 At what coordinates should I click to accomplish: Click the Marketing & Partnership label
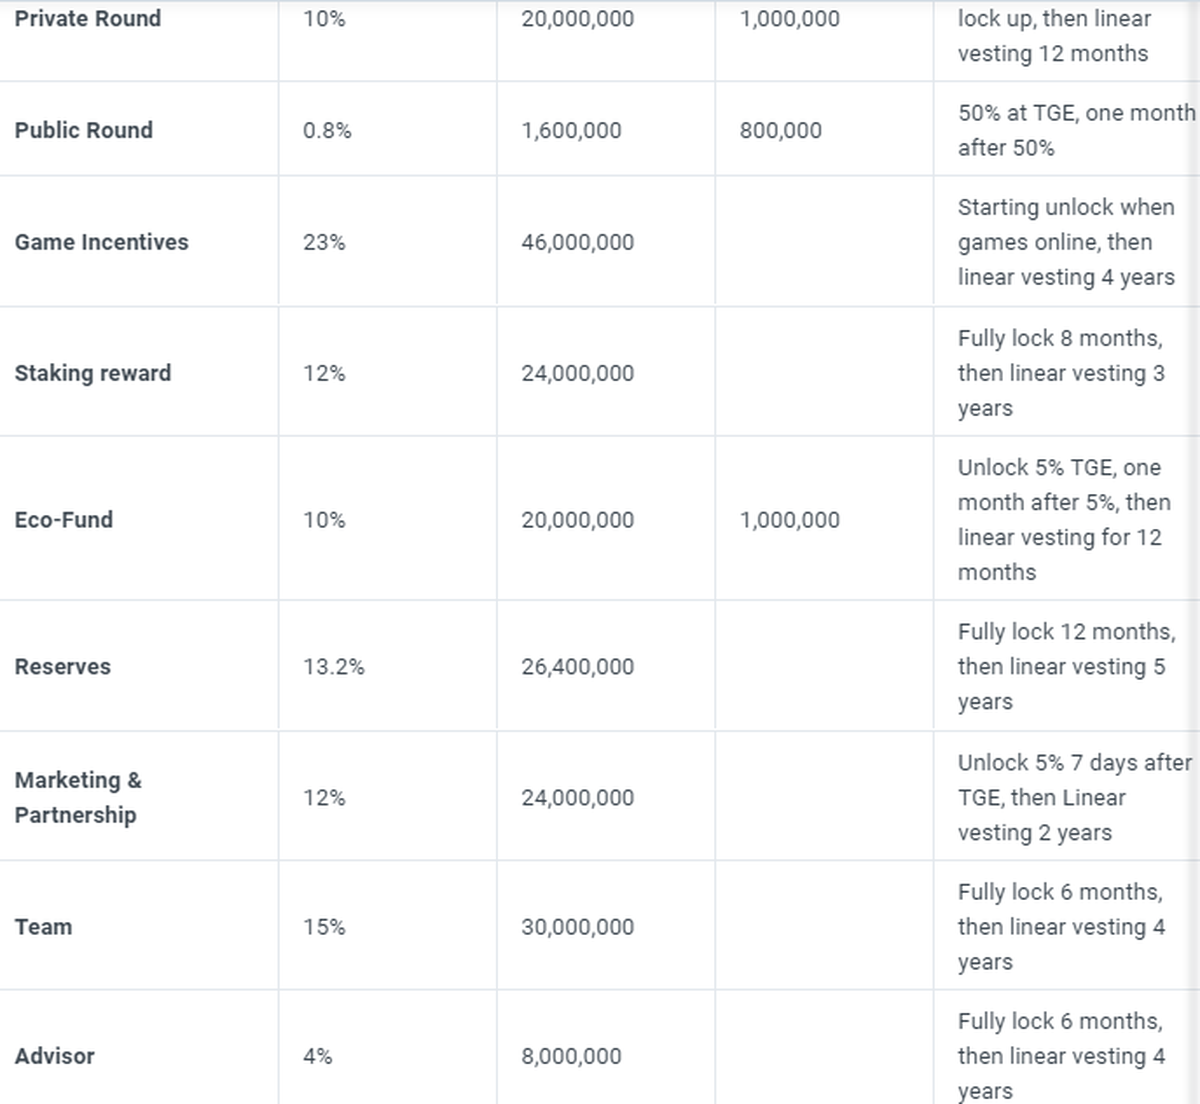pyautogui.click(x=78, y=797)
